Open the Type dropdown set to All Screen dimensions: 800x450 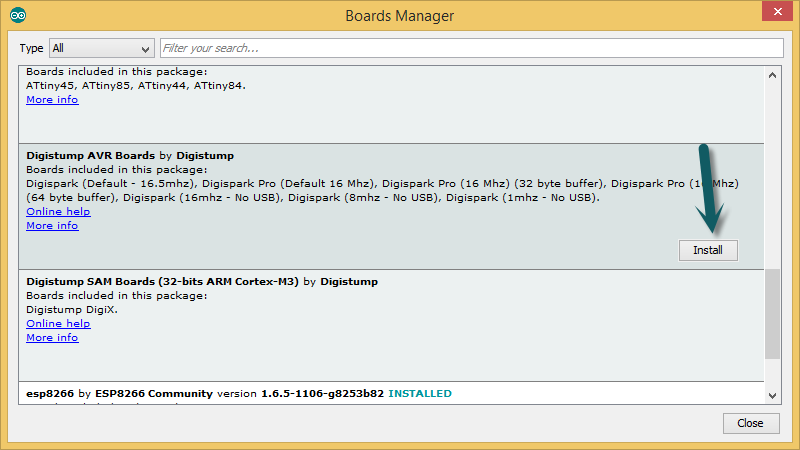pyautogui.click(x=101, y=48)
